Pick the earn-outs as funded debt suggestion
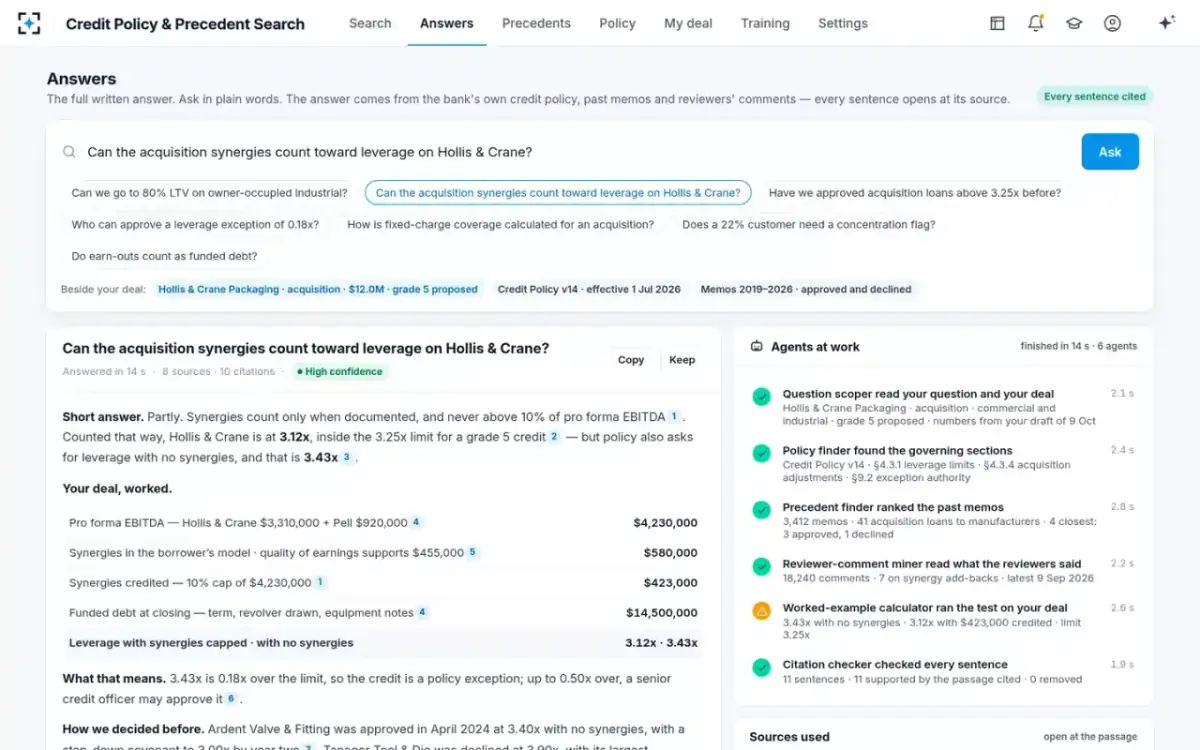Viewport: 1200px width, 750px height. pyautogui.click(x=164, y=257)
